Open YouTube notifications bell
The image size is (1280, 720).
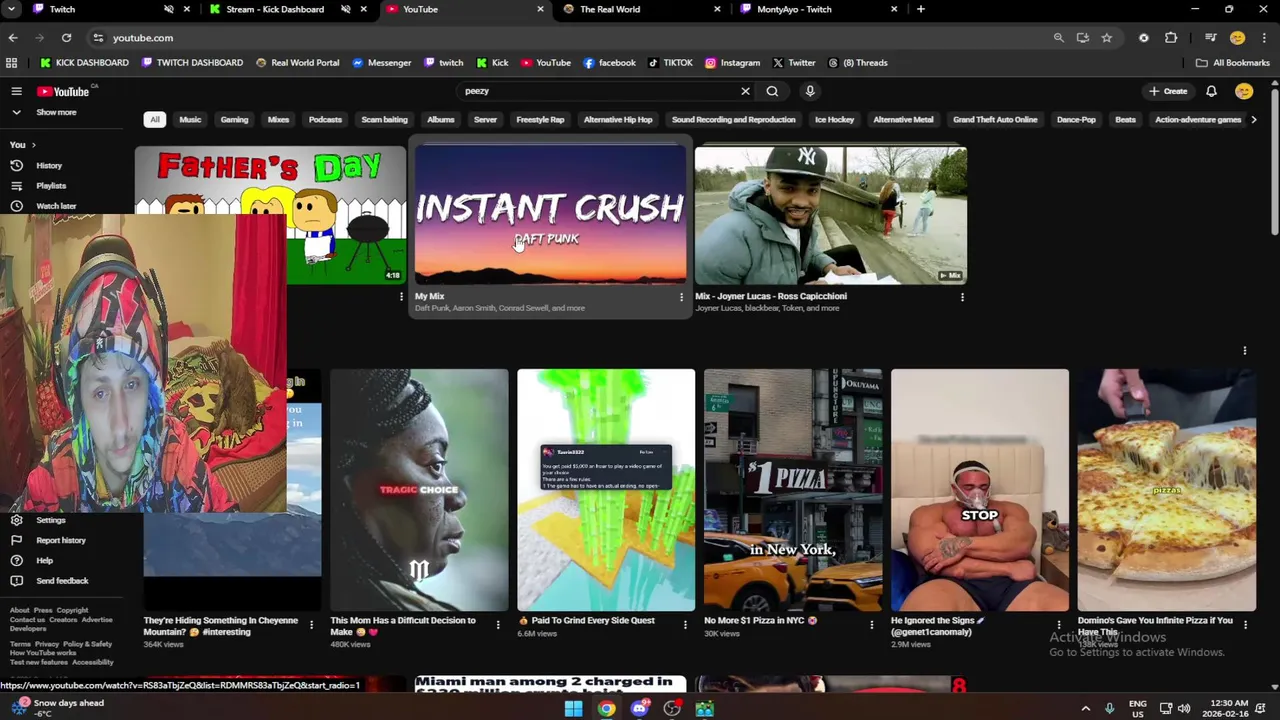coord(1211,91)
